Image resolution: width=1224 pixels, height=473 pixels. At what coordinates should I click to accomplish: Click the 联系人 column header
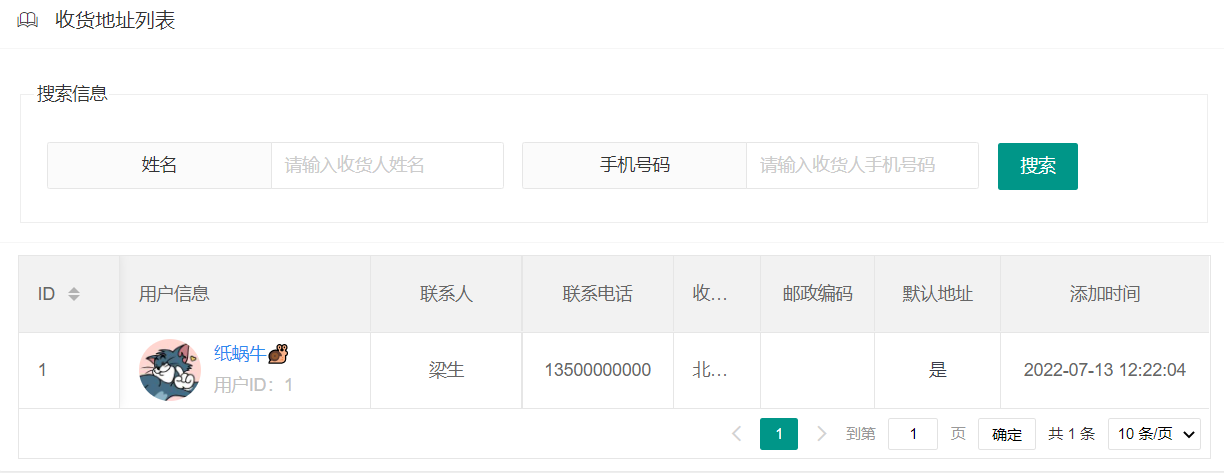point(446,294)
